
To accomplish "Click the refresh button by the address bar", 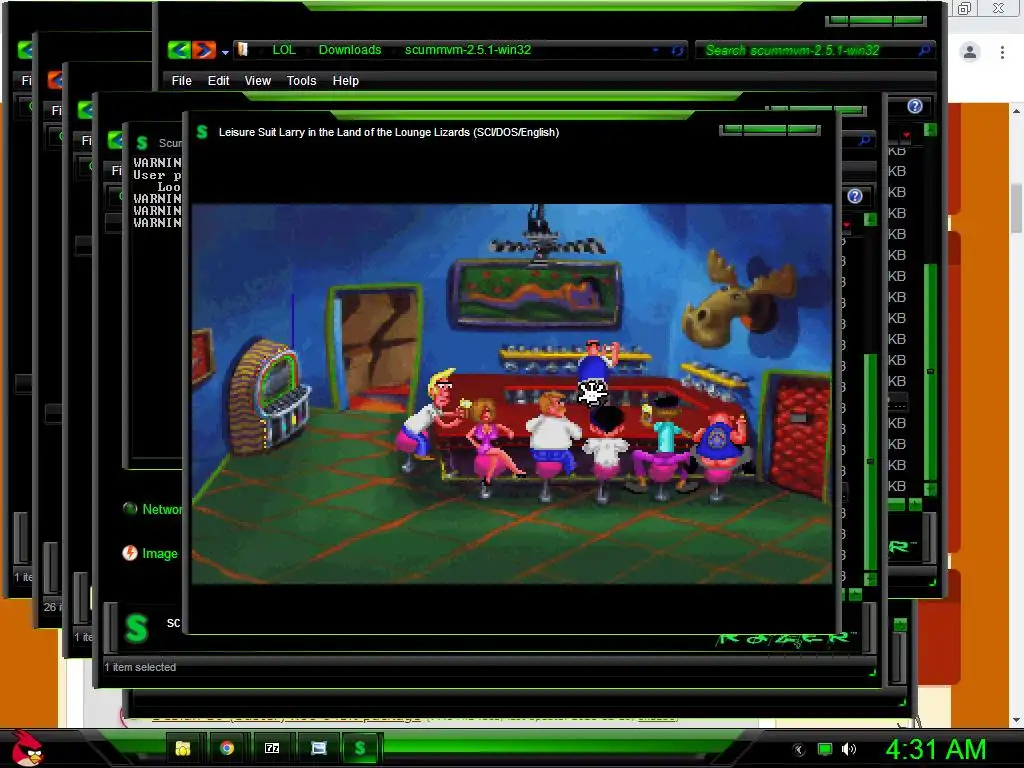I will tap(677, 50).
